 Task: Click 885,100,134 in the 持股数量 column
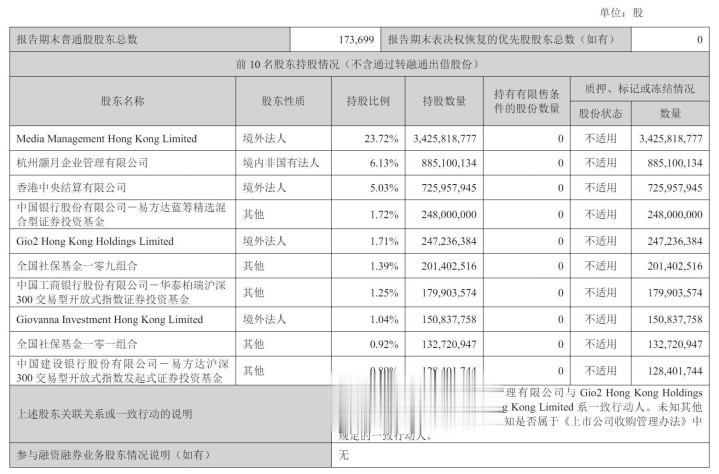point(449,163)
